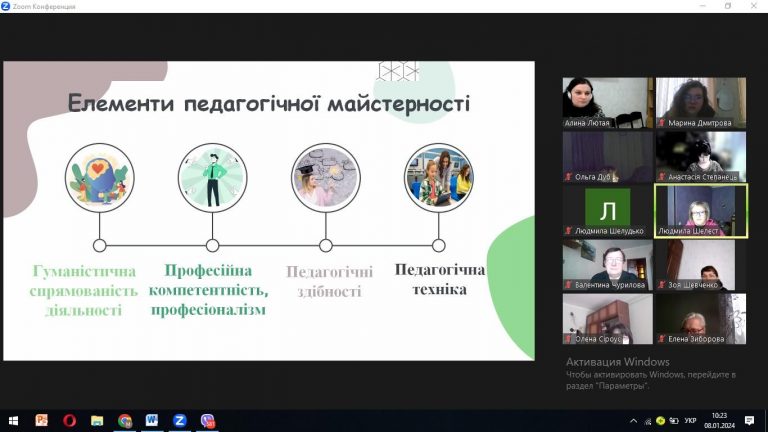Click the shared presentation slide area
768x432 pixels.
tap(268, 210)
